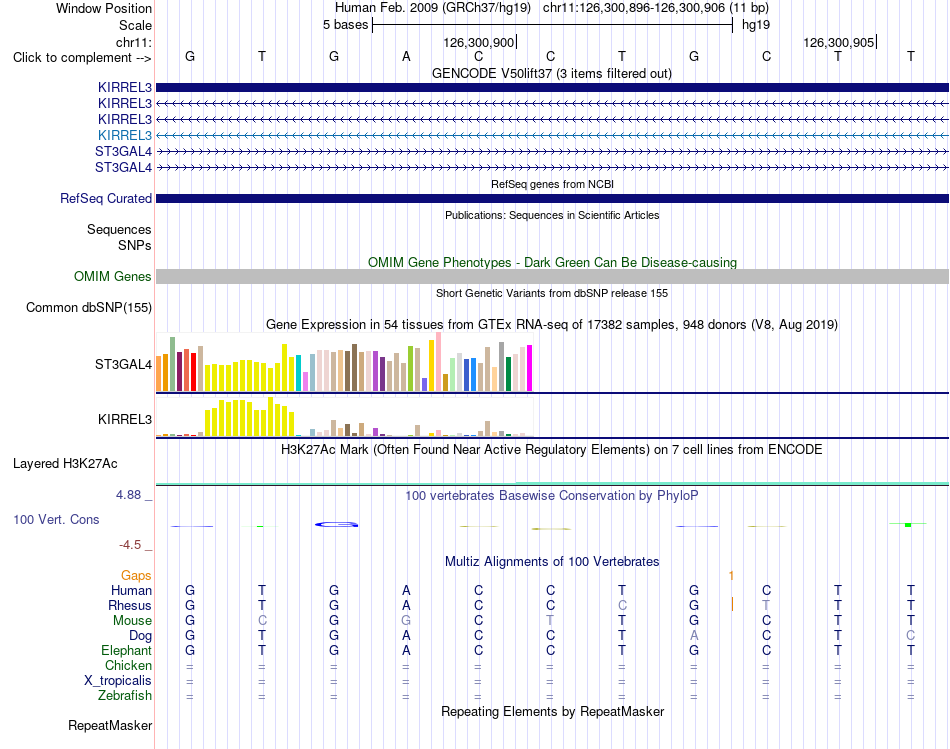Click the KIRREL3 GTEx expression label
950x749 pixels.
[x=125, y=419]
